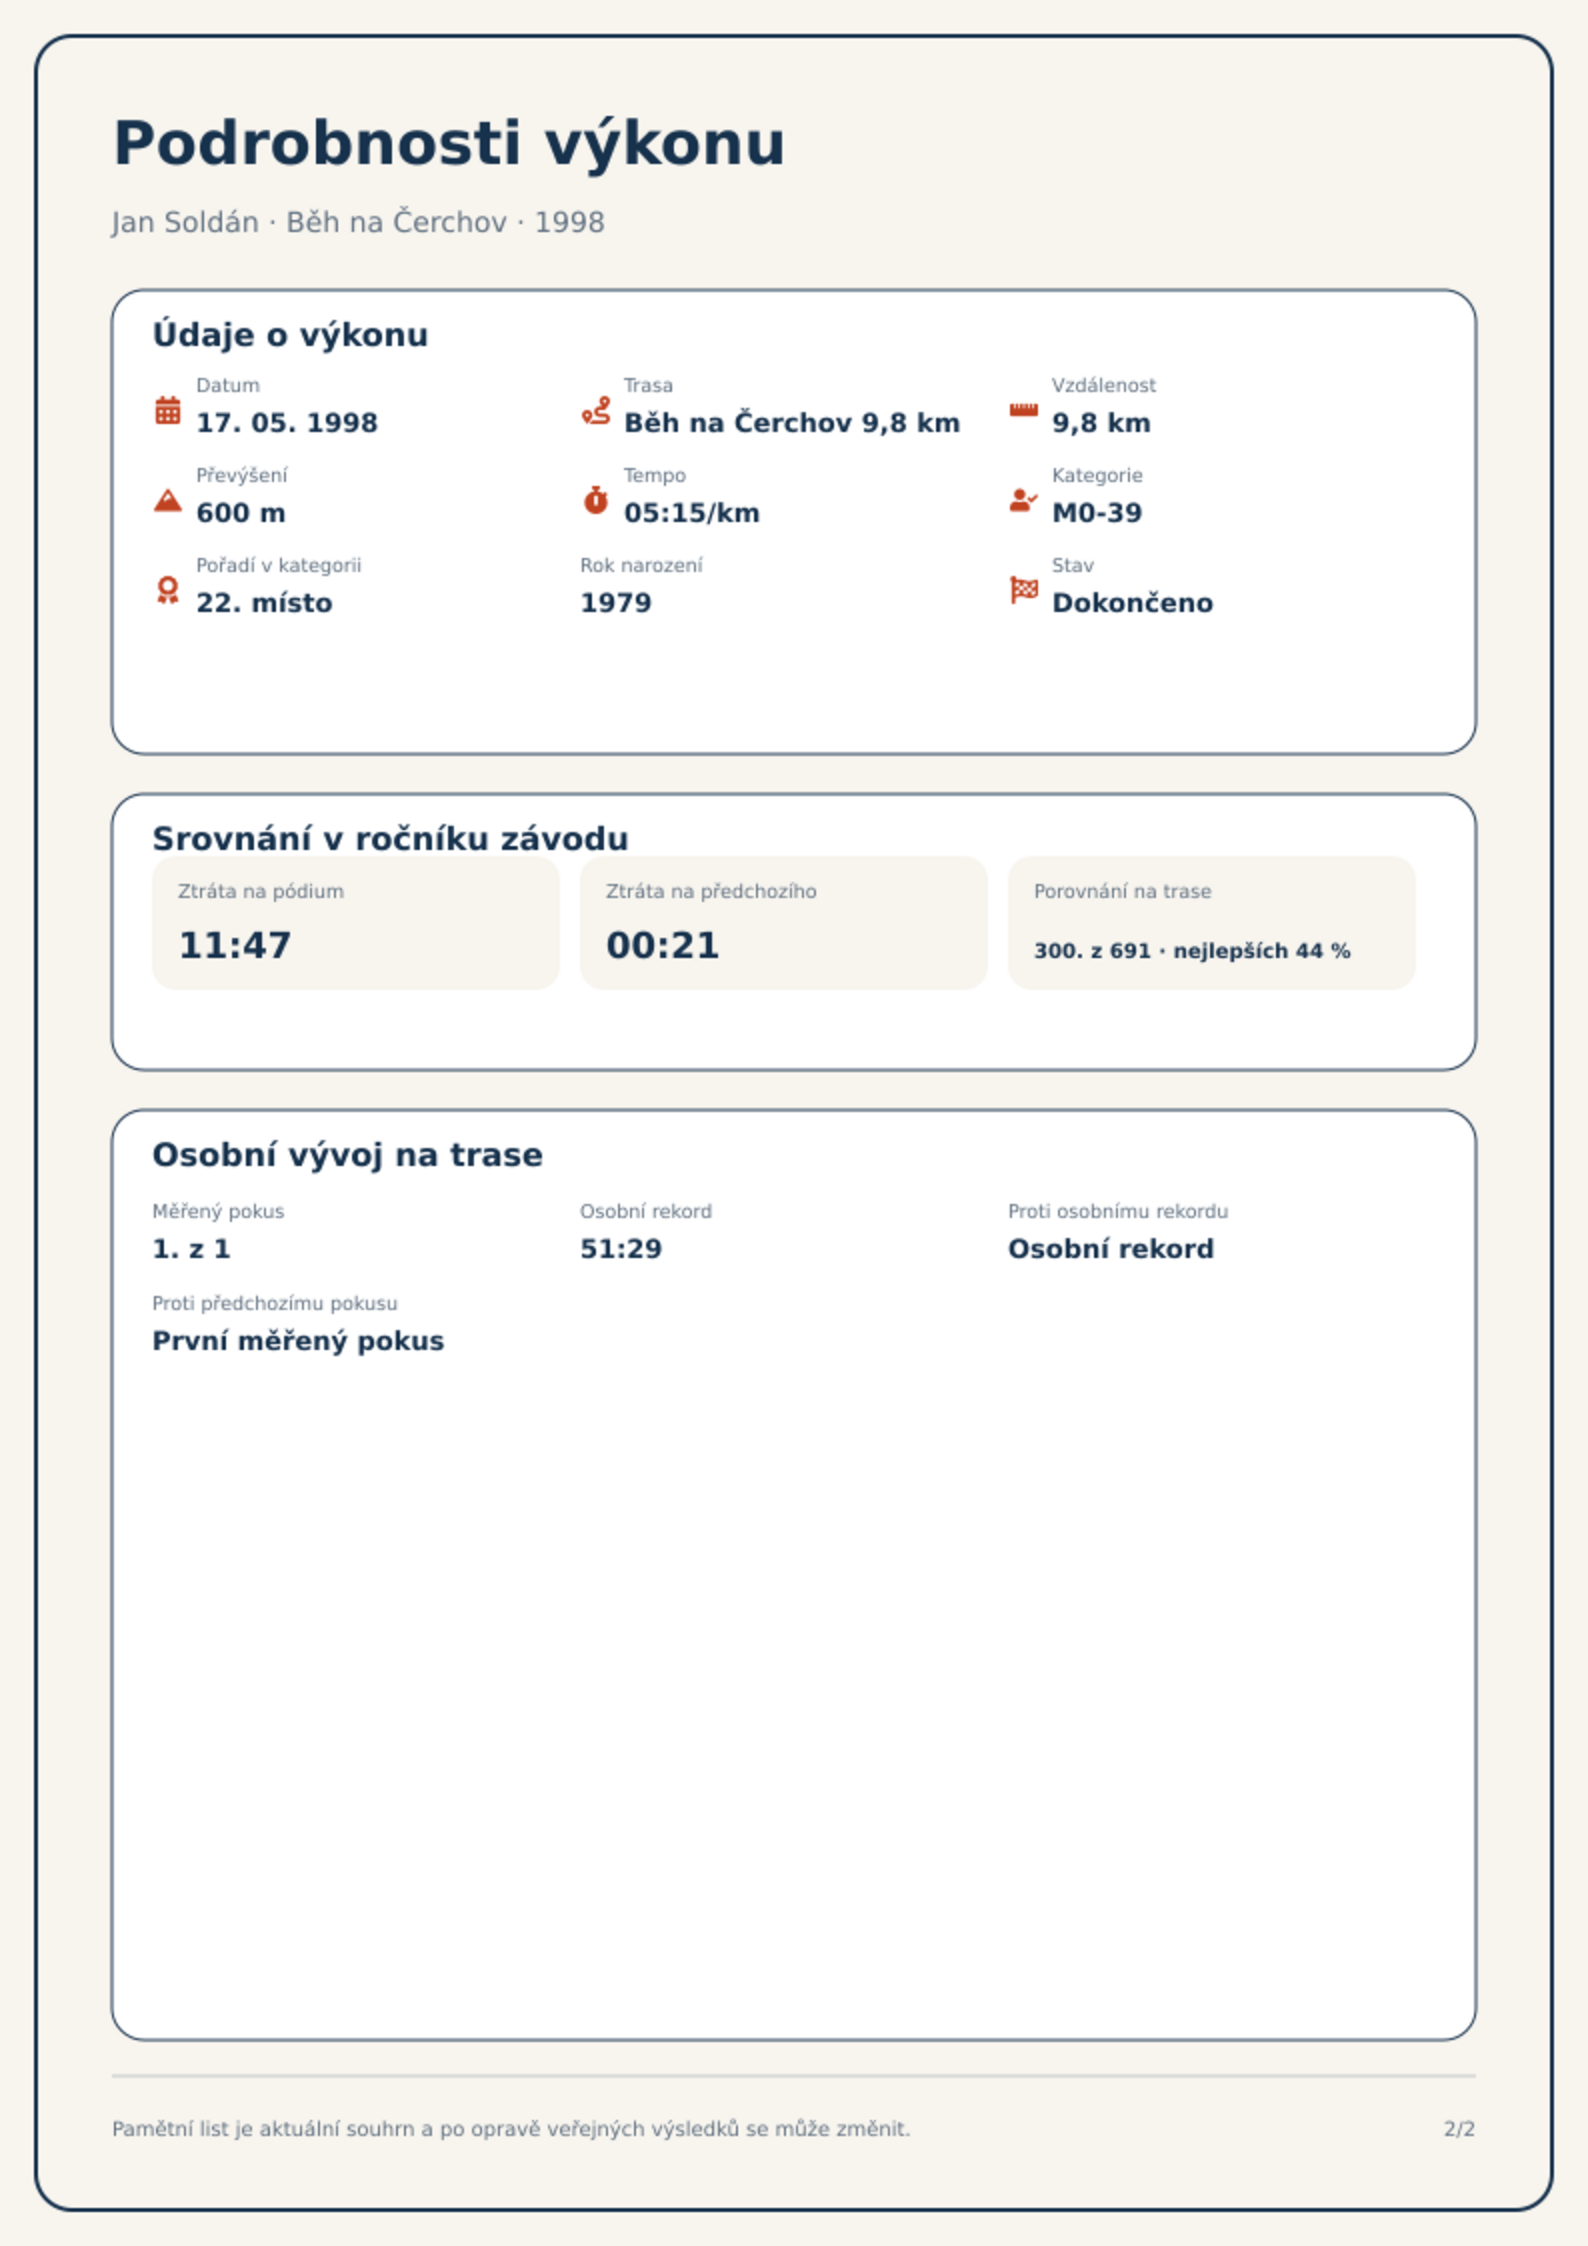The width and height of the screenshot is (1588, 2246).
Task: Click the person-check icon beside Kategorie
Action: tap(1023, 500)
